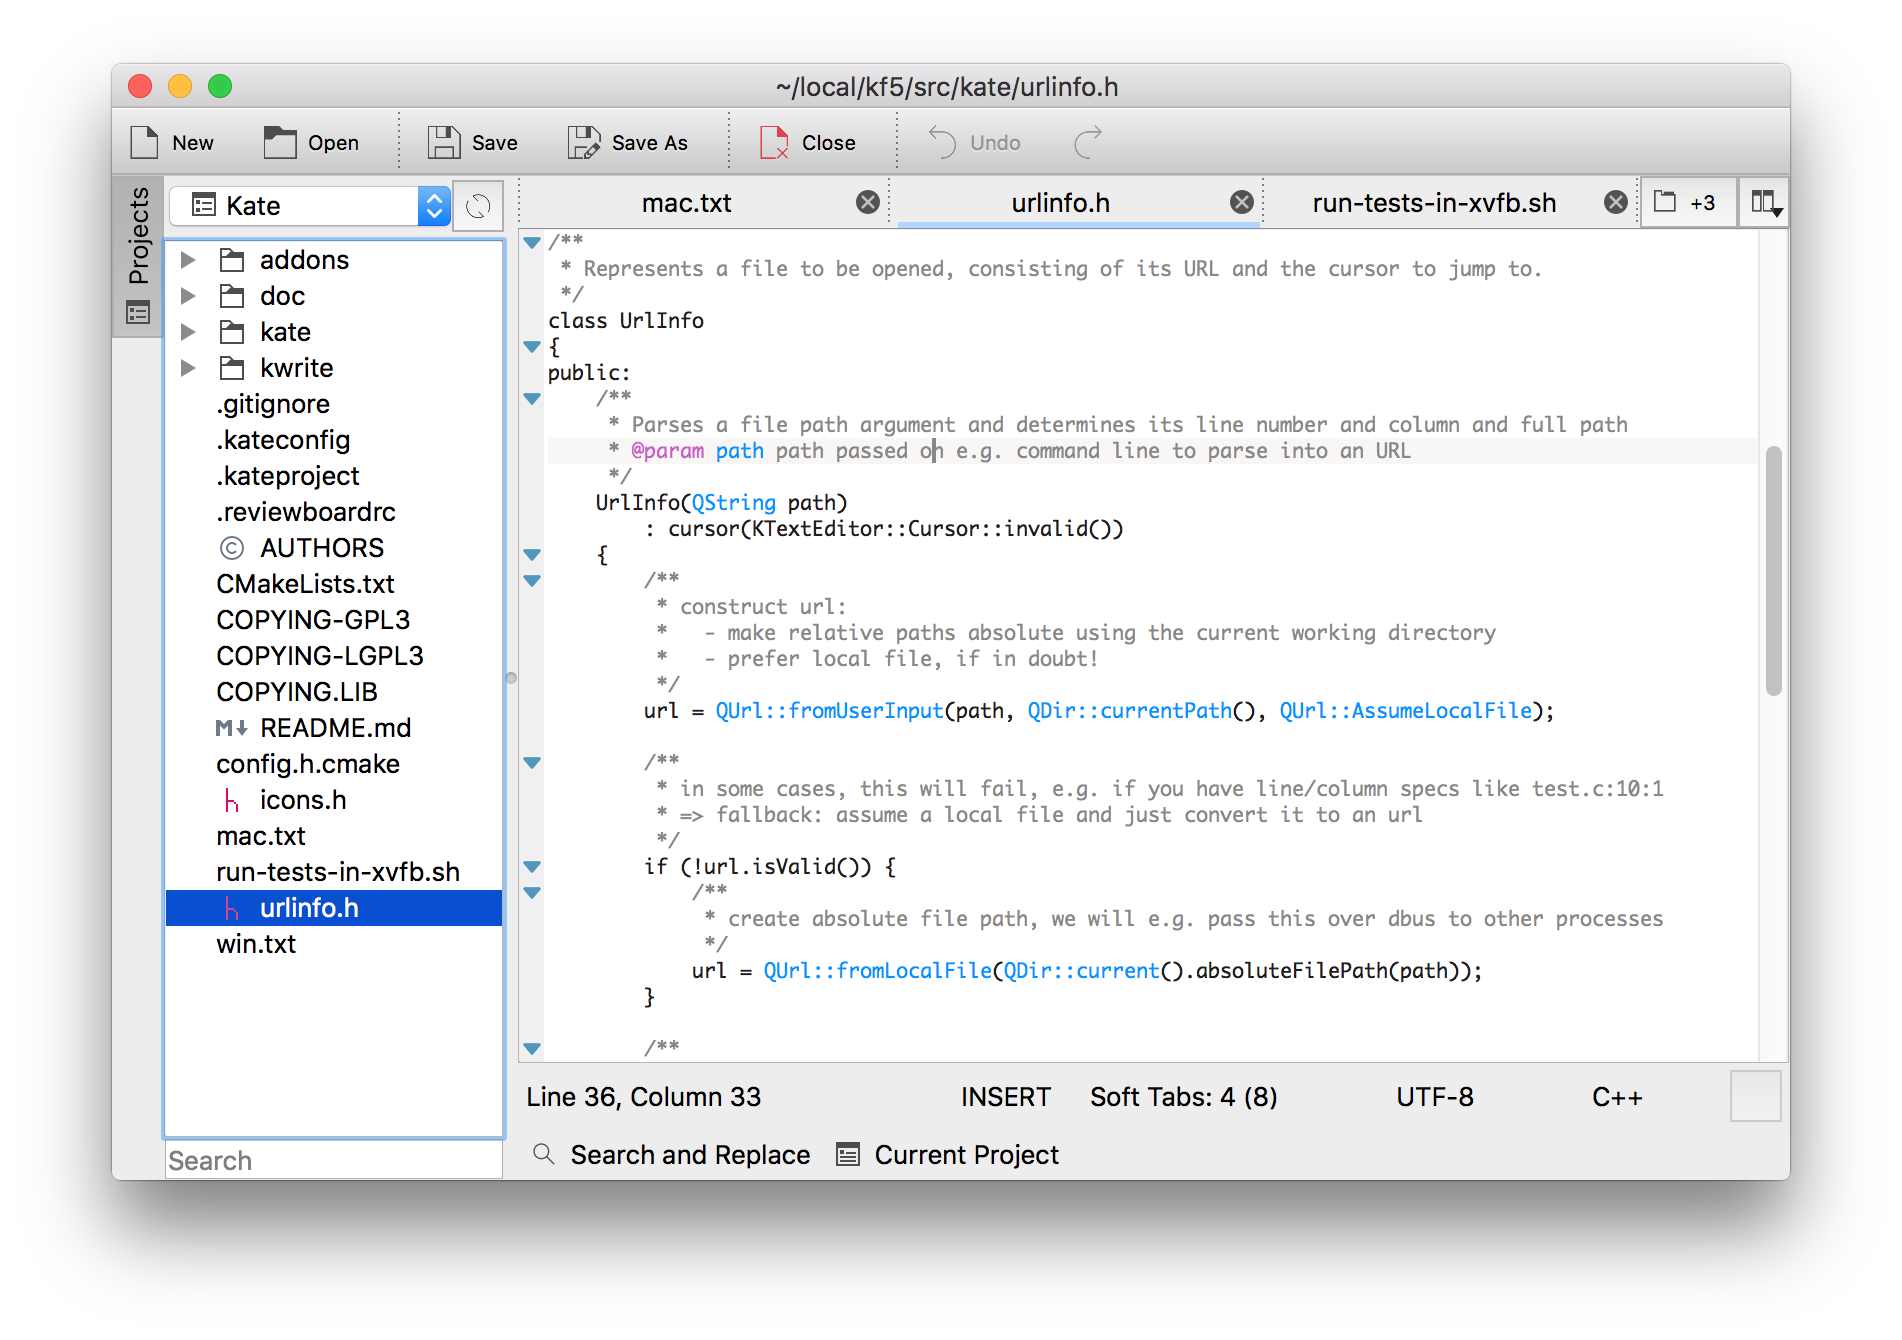
Task: Click the Save As toolbar icon
Action: 584,143
